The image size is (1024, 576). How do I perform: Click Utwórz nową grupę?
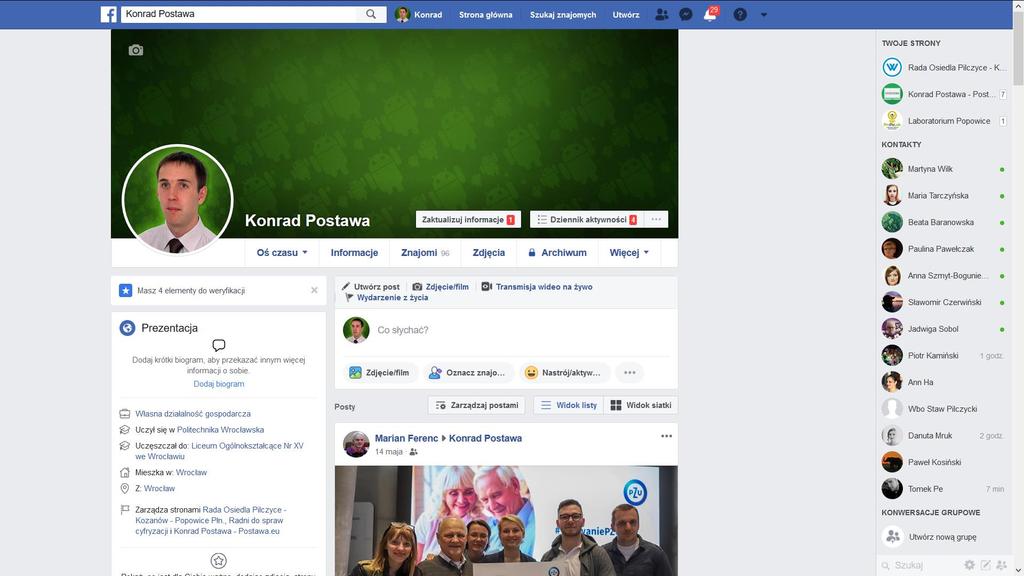point(944,537)
